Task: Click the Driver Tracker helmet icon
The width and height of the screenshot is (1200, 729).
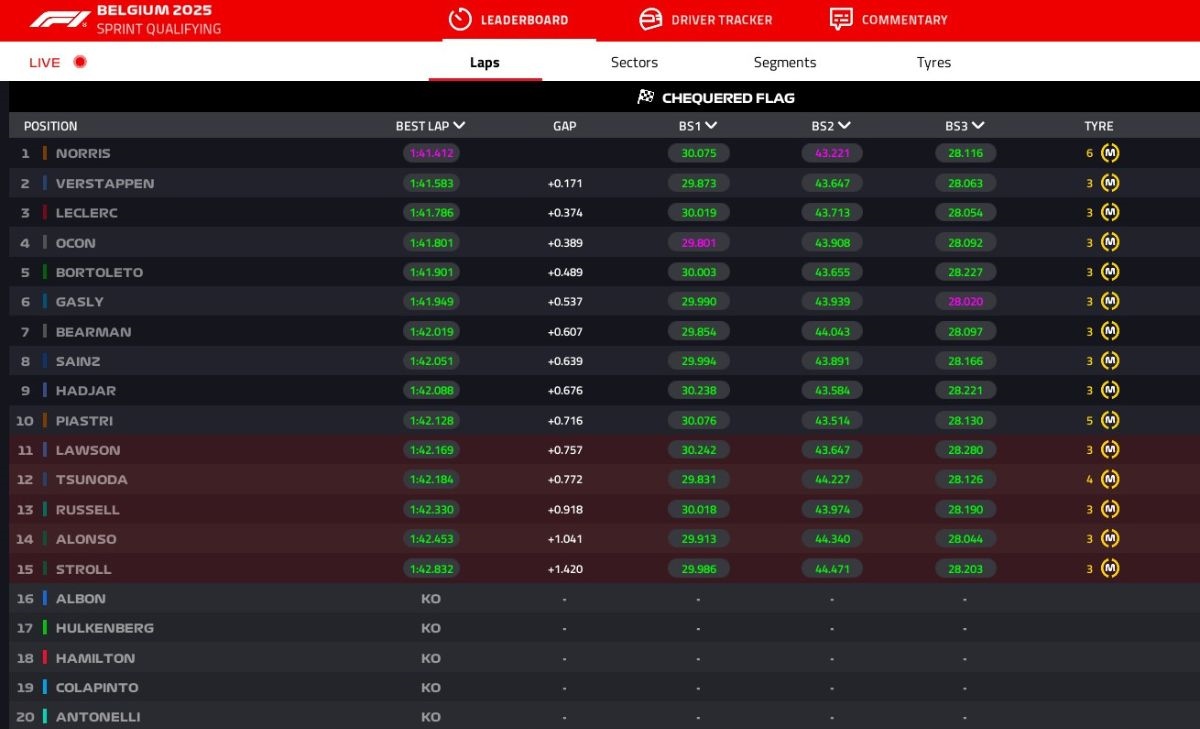Action: point(650,19)
